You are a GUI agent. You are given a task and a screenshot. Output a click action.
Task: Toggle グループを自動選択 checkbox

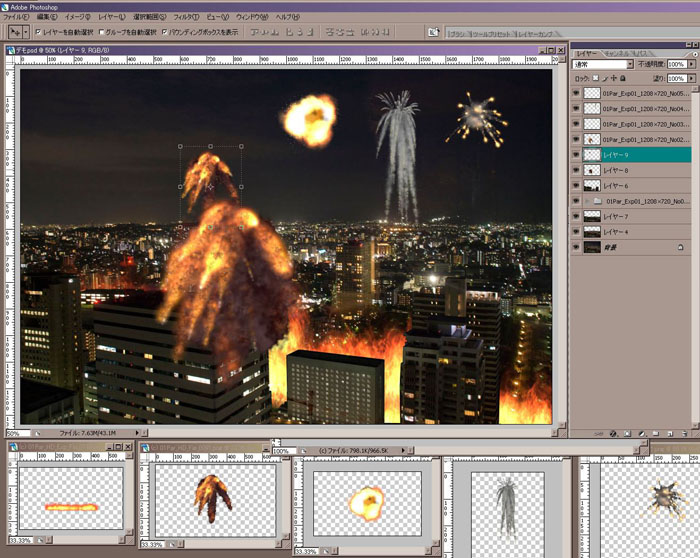click(101, 32)
